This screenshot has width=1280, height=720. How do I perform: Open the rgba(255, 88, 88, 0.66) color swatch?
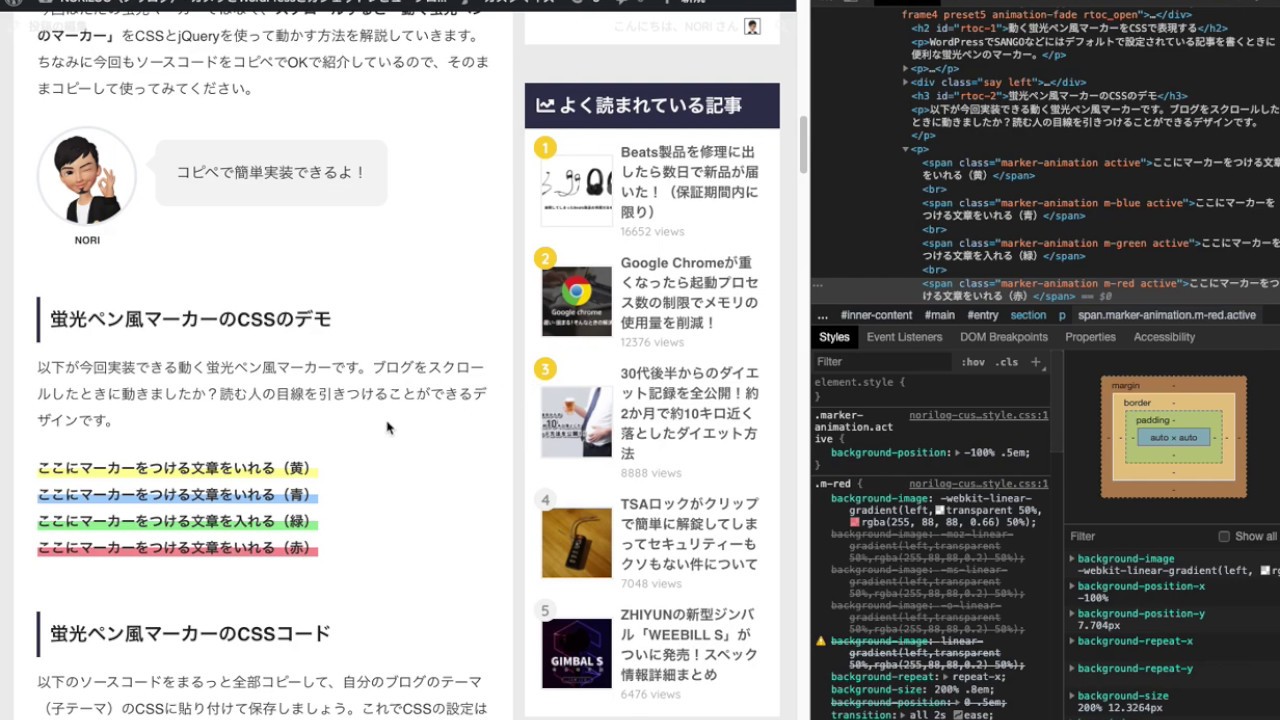[x=854, y=522]
